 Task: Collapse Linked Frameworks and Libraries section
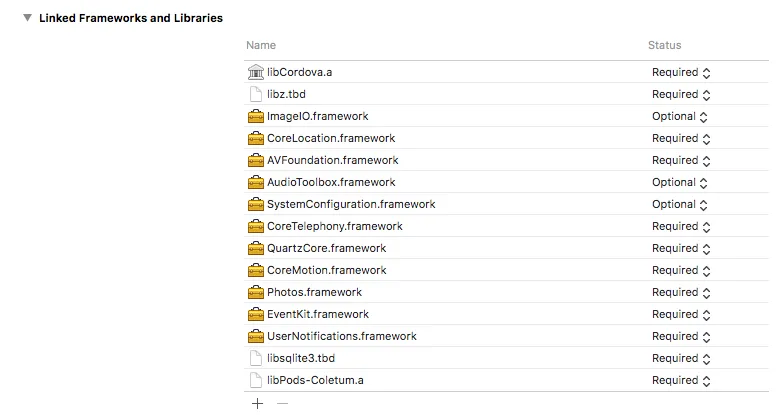click(27, 18)
